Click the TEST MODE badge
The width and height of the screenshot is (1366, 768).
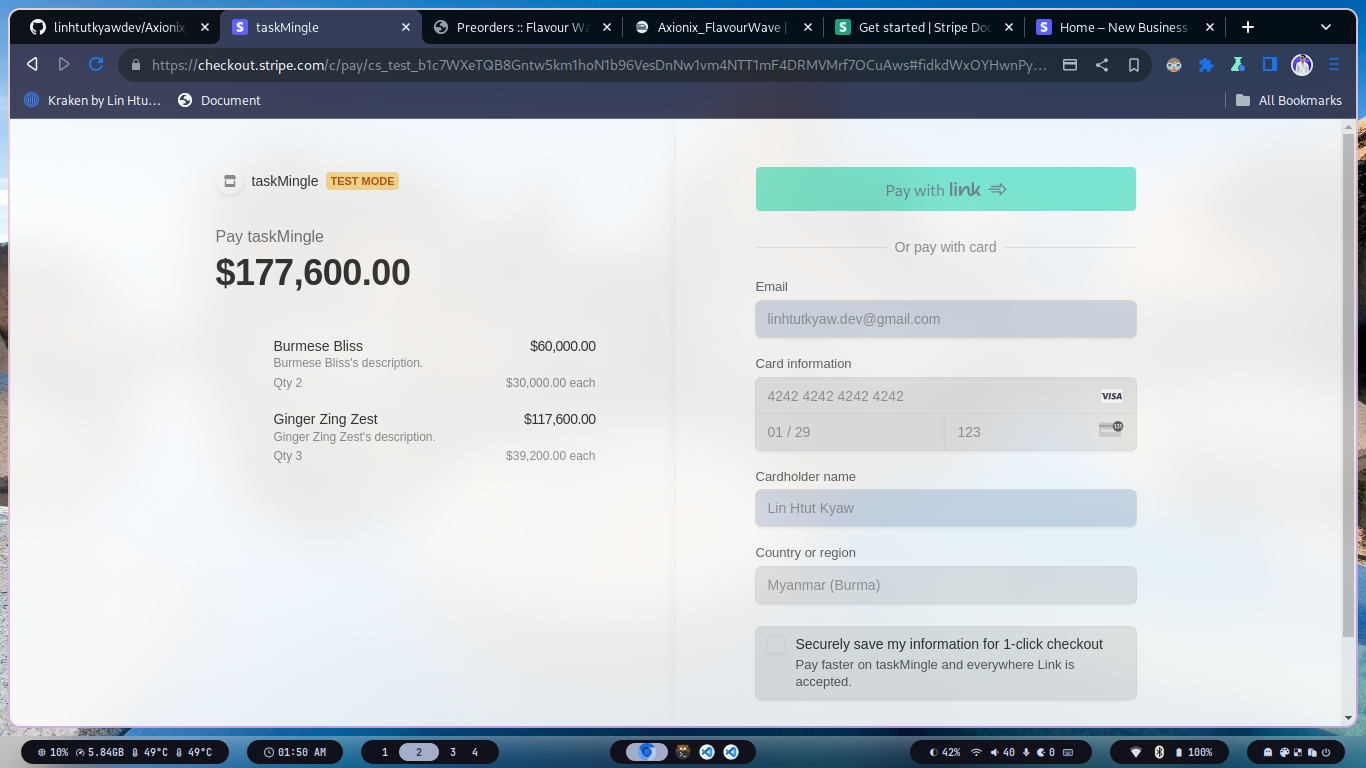pyautogui.click(x=362, y=181)
